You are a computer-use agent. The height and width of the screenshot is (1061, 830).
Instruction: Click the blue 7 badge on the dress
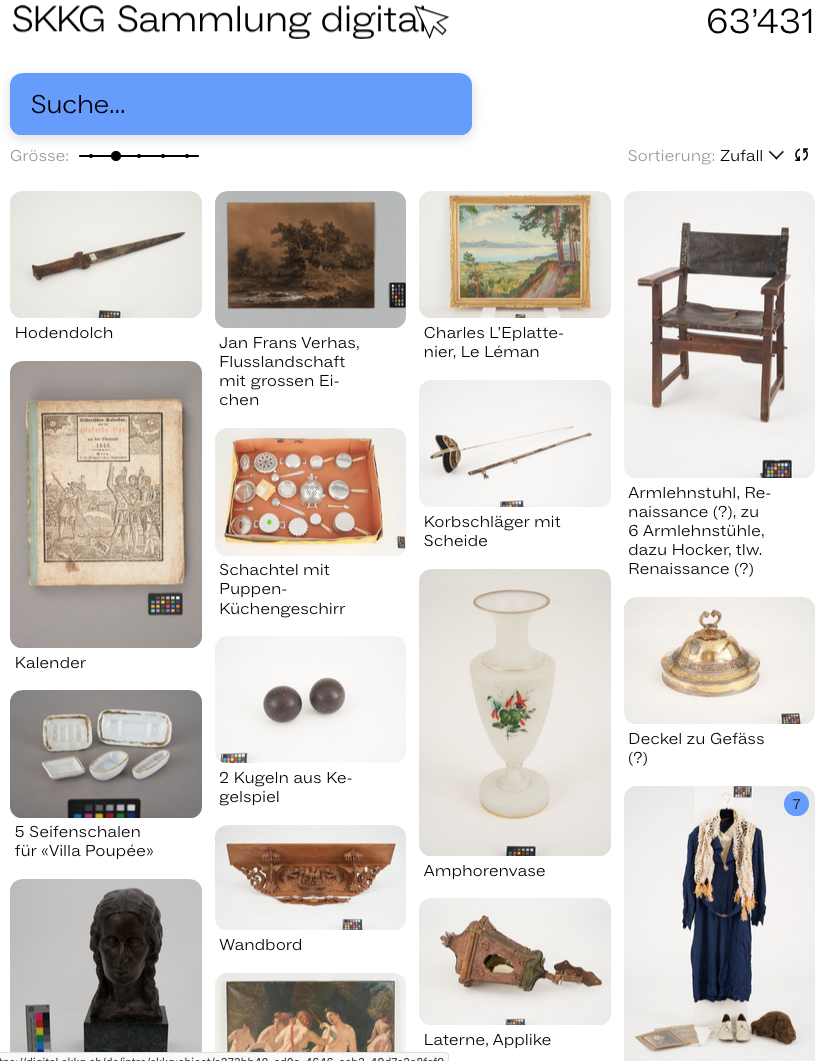coord(796,804)
